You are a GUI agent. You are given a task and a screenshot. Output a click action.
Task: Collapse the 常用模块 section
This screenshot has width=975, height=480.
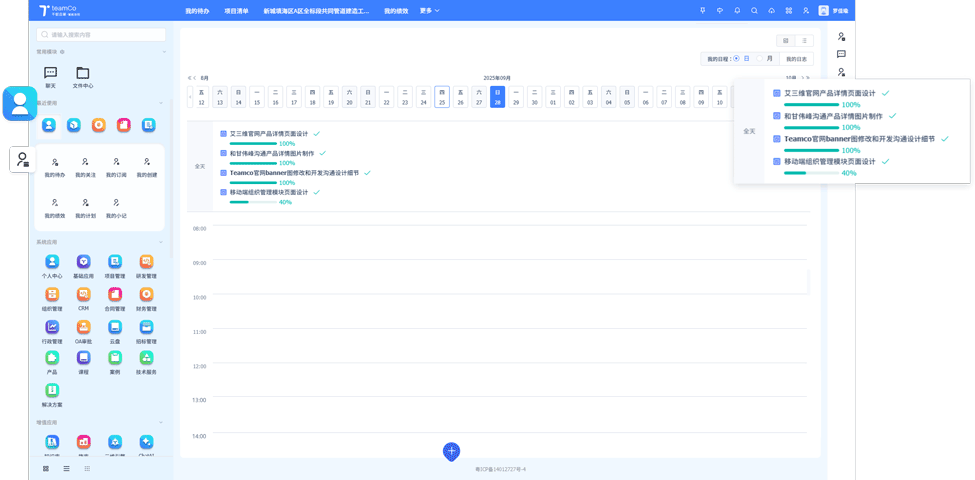coord(164,52)
